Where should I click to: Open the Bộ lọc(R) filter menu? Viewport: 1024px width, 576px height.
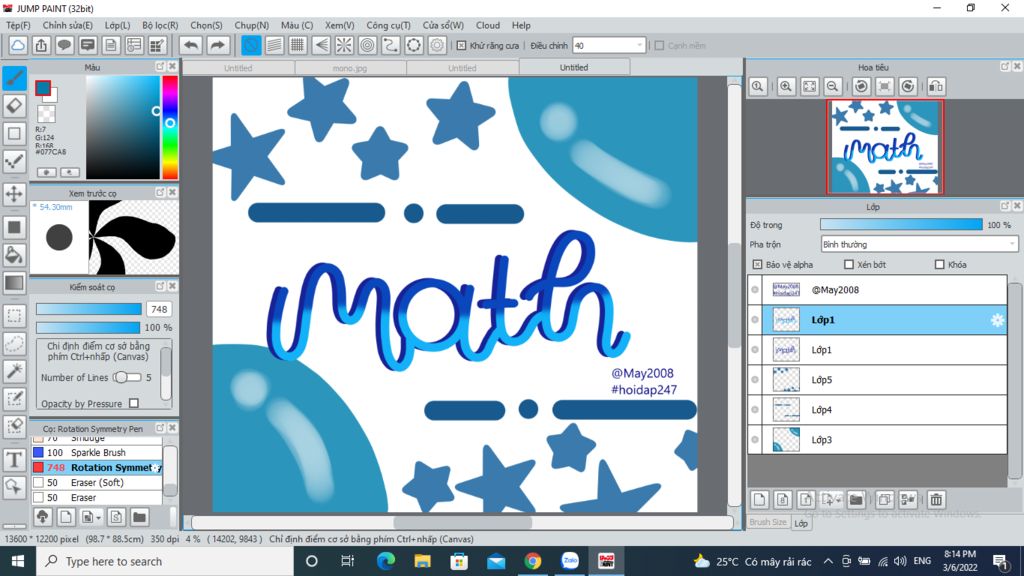pyautogui.click(x=160, y=25)
